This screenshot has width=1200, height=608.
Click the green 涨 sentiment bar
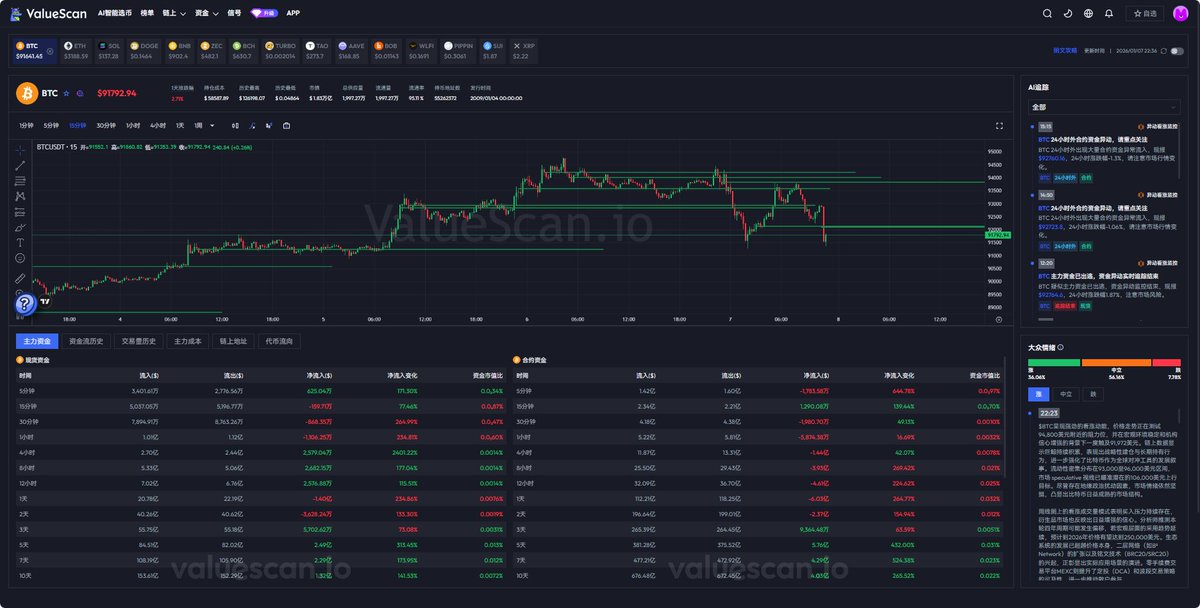click(x=1054, y=362)
